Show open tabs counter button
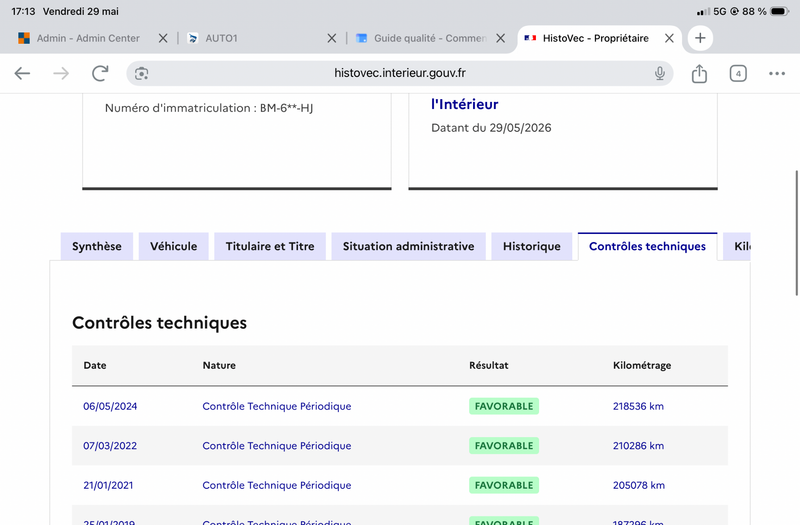Image resolution: width=800 pixels, height=525 pixels. [738, 73]
